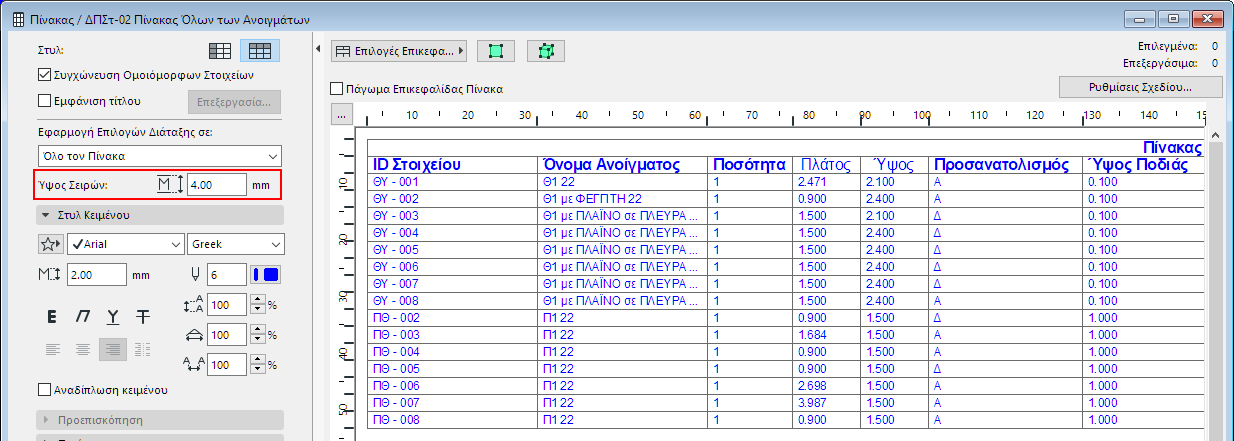Click width cell 2.698
Screen dimensions: 1234x441
[x=826, y=385]
